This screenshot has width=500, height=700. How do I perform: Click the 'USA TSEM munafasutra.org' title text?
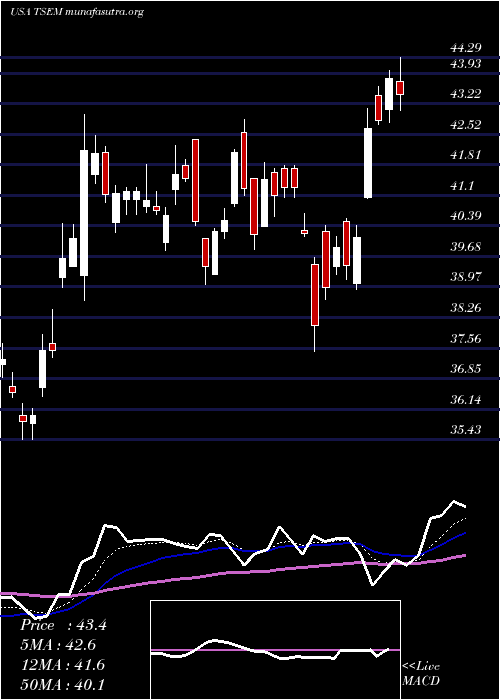coord(76,12)
